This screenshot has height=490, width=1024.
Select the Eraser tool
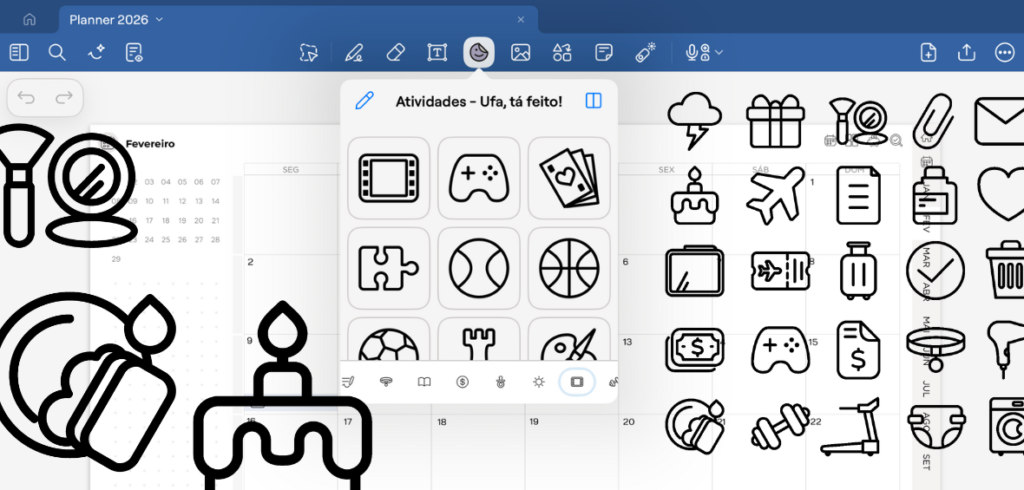pos(395,52)
